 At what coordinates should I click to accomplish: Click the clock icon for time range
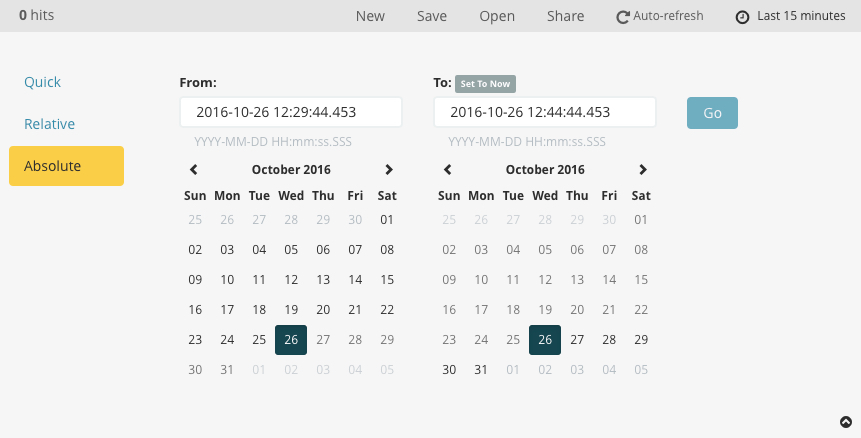tap(742, 17)
